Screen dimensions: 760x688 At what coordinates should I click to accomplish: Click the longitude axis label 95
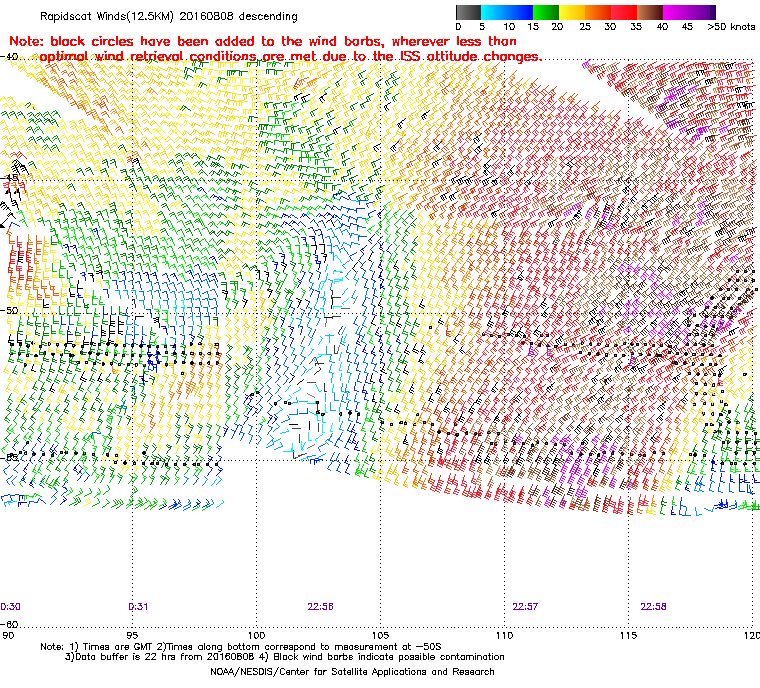click(132, 635)
